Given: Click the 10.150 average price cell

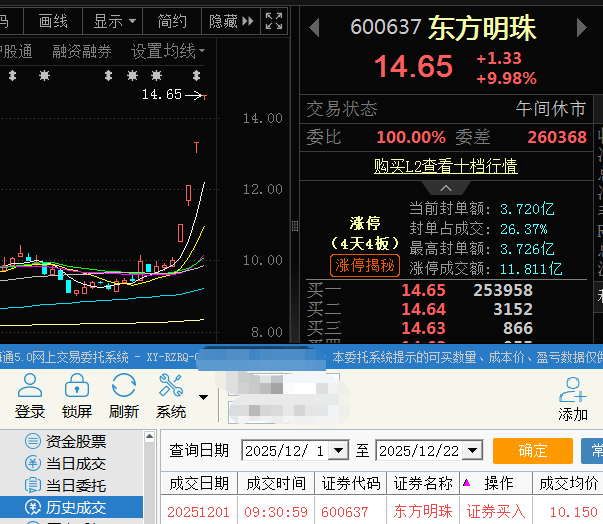Looking at the screenshot, I should point(573,512).
